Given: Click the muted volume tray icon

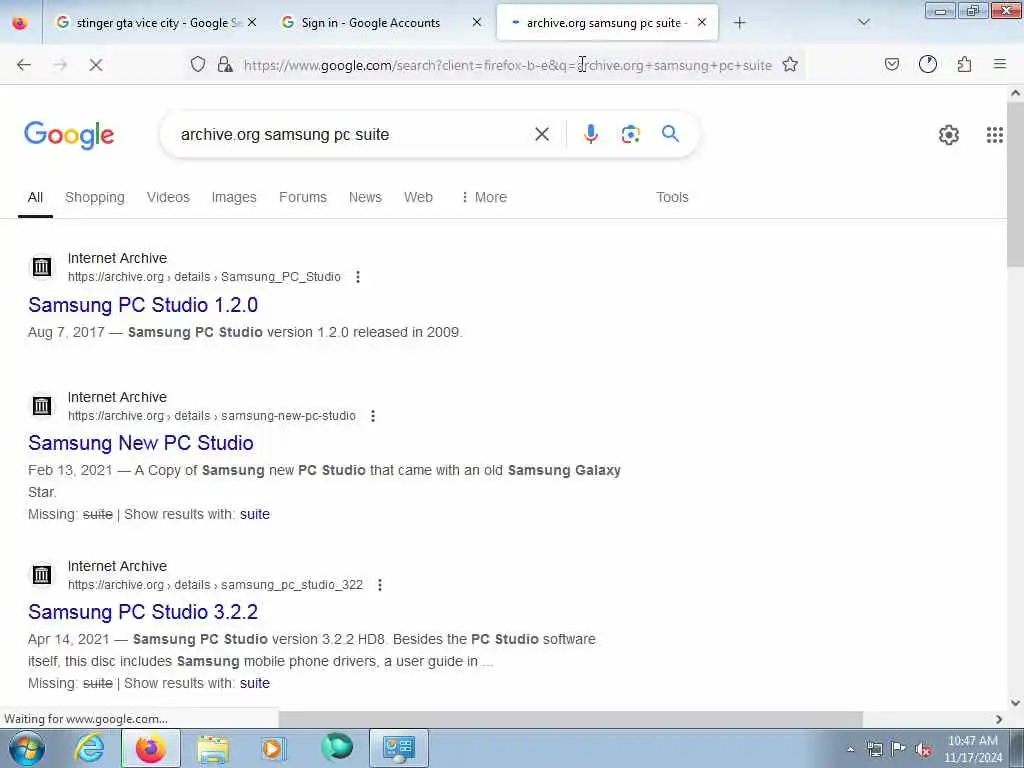Looking at the screenshot, I should pos(923,749).
